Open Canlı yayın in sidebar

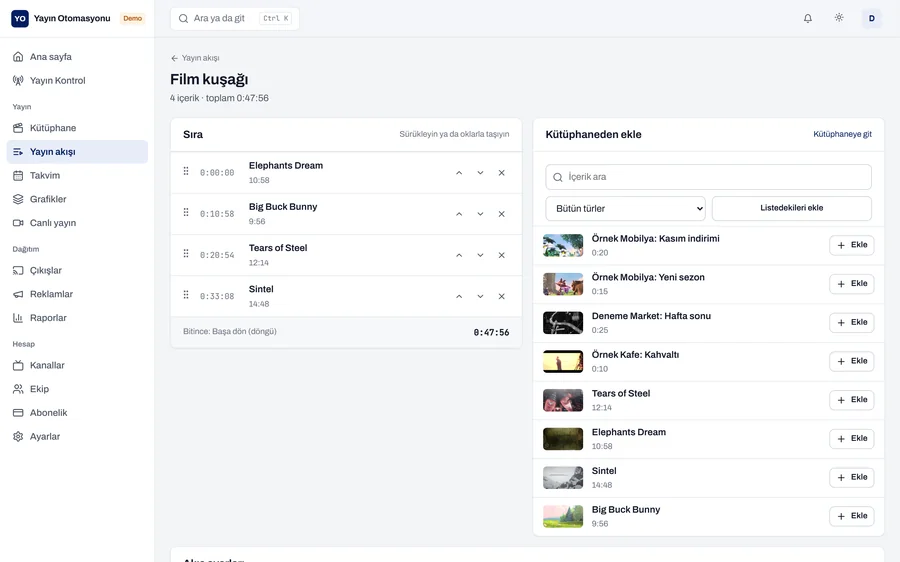pyautogui.click(x=77, y=223)
